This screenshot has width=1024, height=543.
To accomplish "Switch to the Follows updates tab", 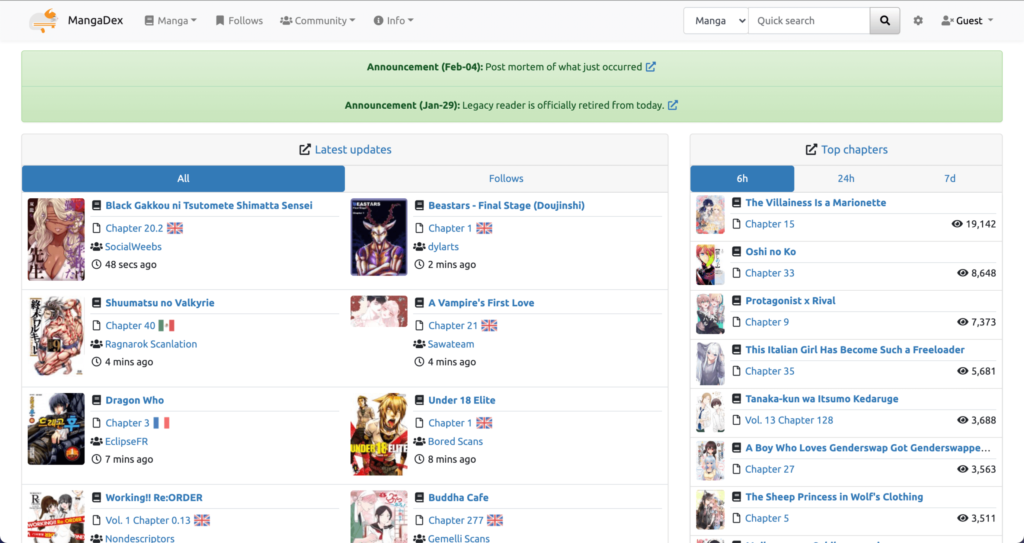I will 506,179.
